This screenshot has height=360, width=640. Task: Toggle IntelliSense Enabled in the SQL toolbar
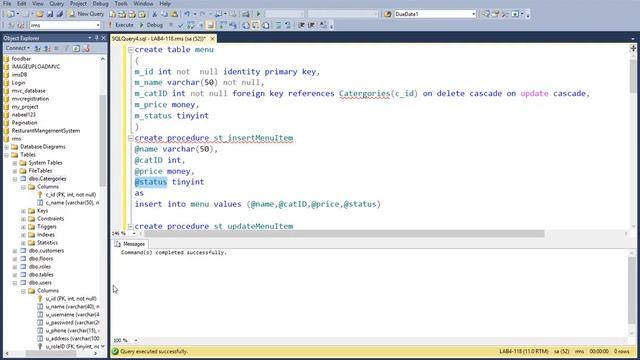point(211,25)
